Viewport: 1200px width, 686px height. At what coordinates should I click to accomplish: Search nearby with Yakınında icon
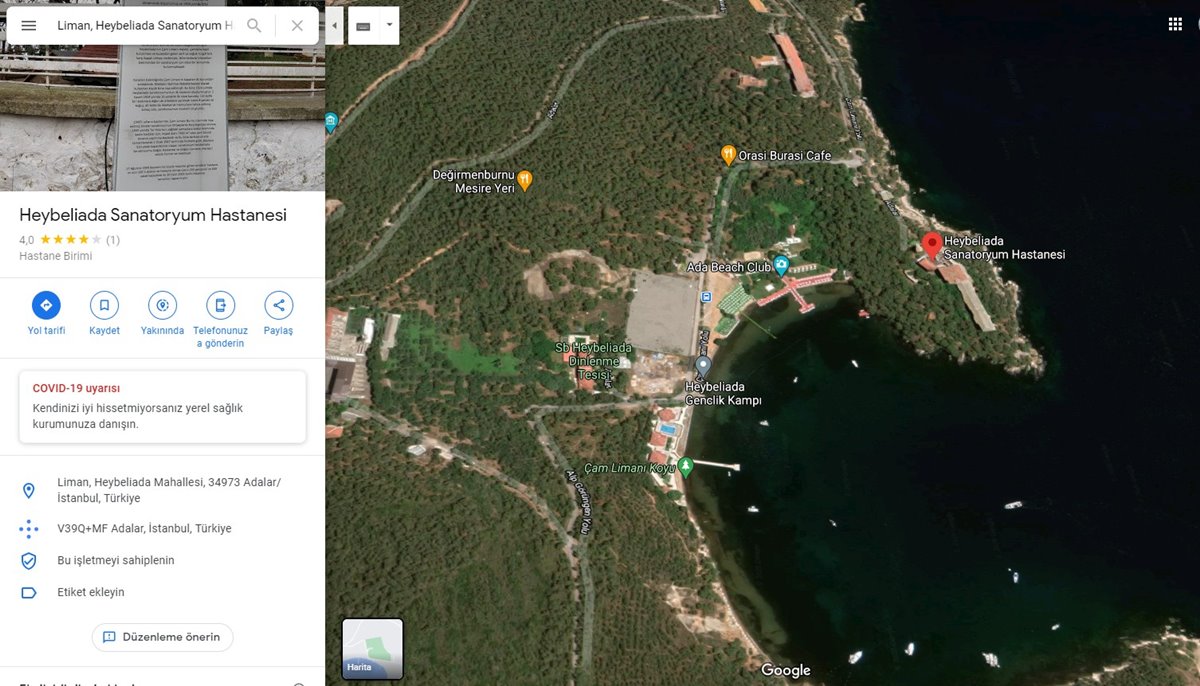[162, 306]
